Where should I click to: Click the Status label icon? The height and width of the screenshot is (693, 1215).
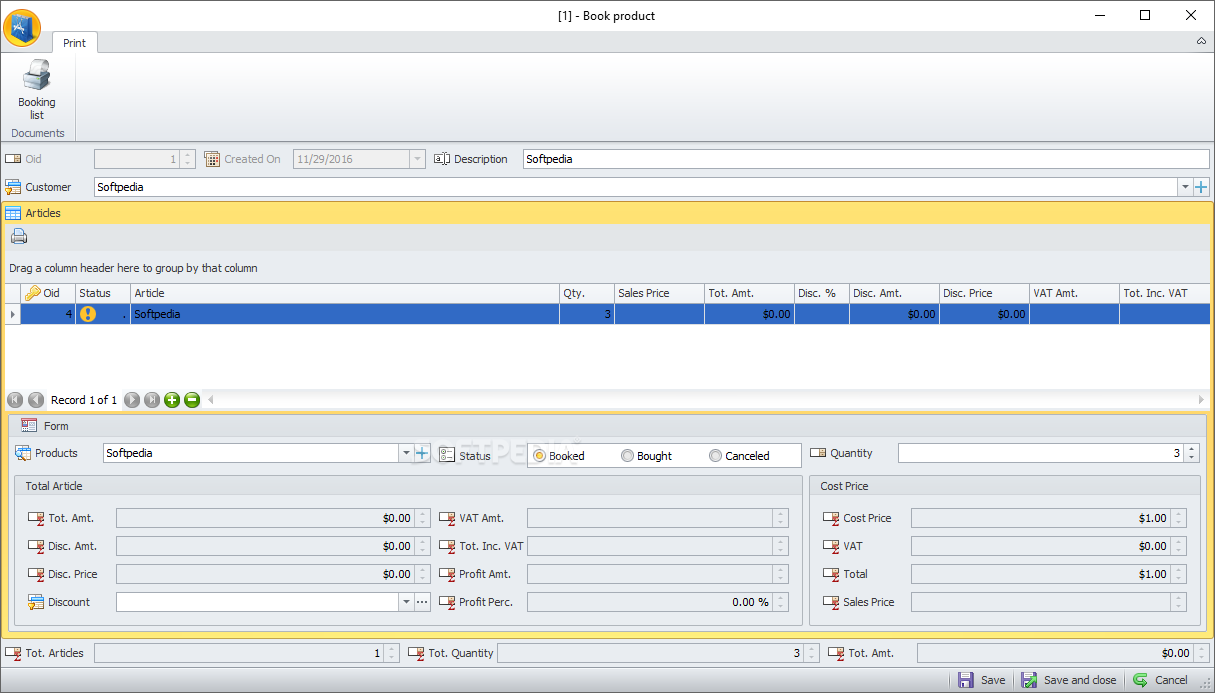[x=447, y=455]
